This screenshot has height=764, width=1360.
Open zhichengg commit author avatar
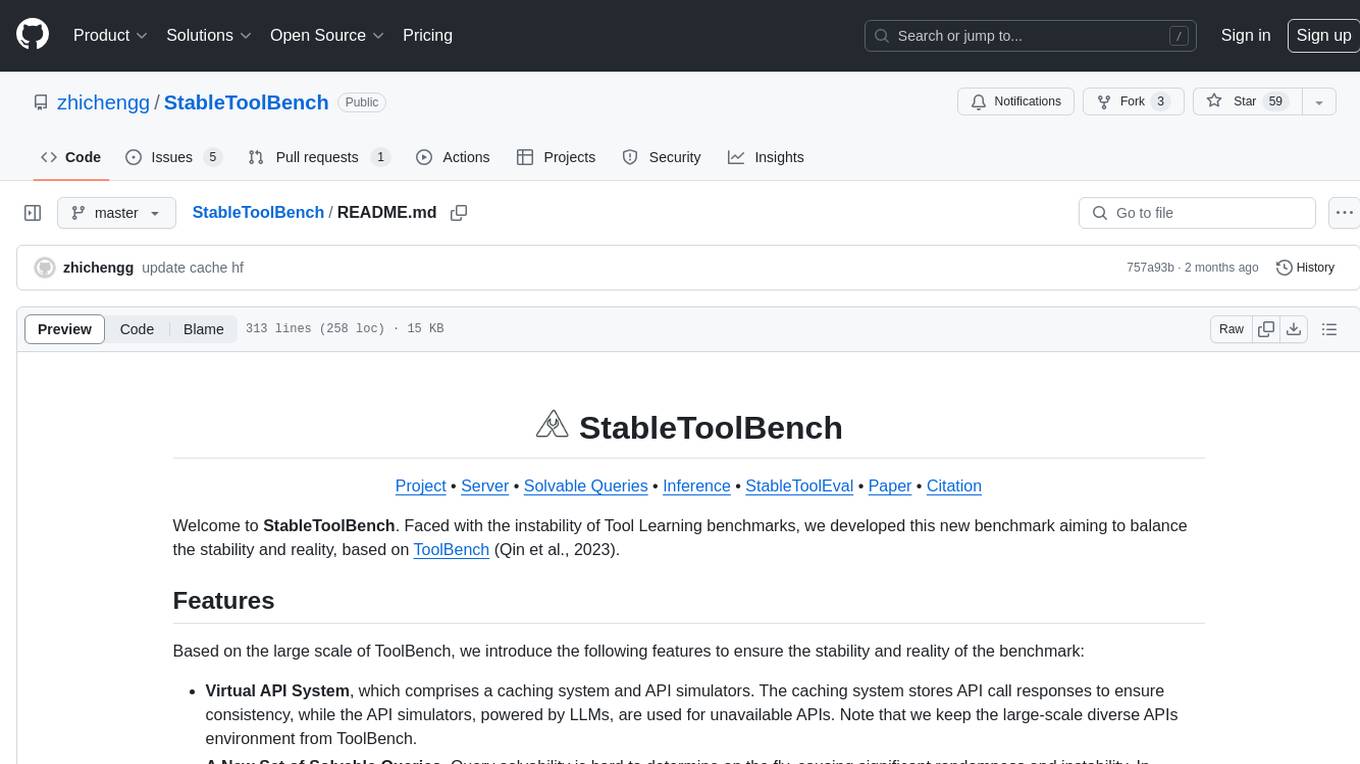(x=44, y=268)
